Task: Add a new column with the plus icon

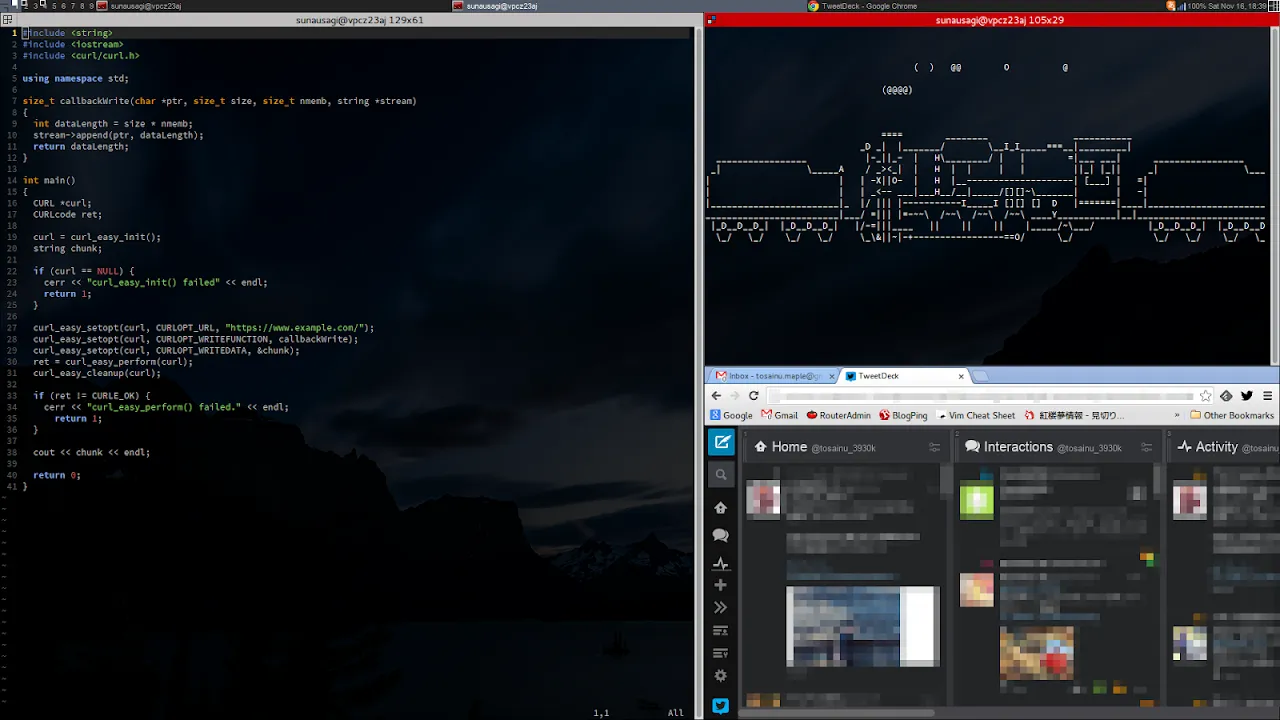Action: click(721, 585)
